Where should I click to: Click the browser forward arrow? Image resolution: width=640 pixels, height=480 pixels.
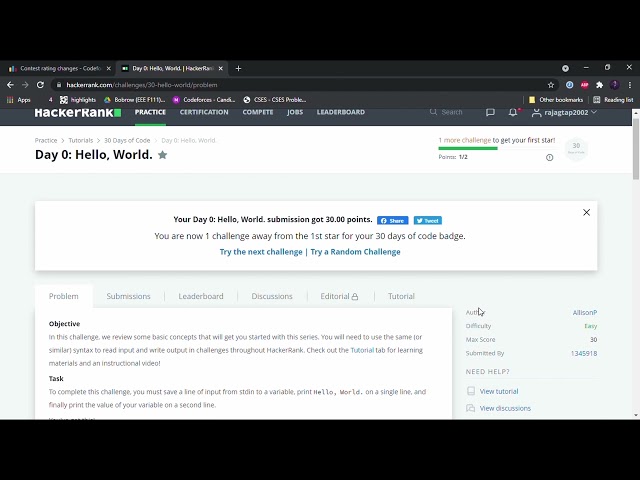pos(25,85)
